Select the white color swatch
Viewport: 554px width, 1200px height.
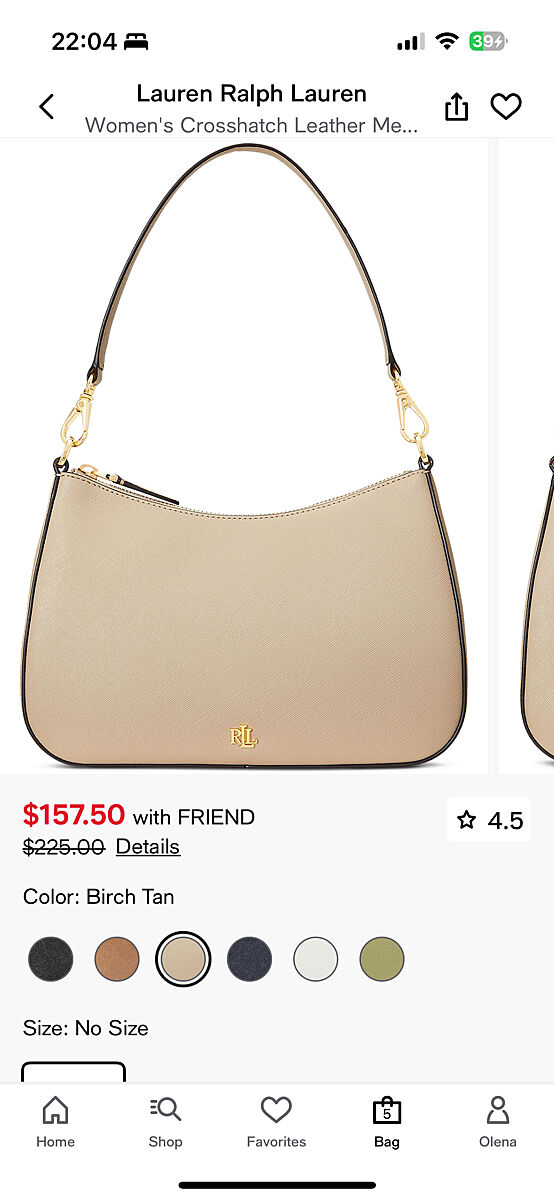(x=315, y=959)
